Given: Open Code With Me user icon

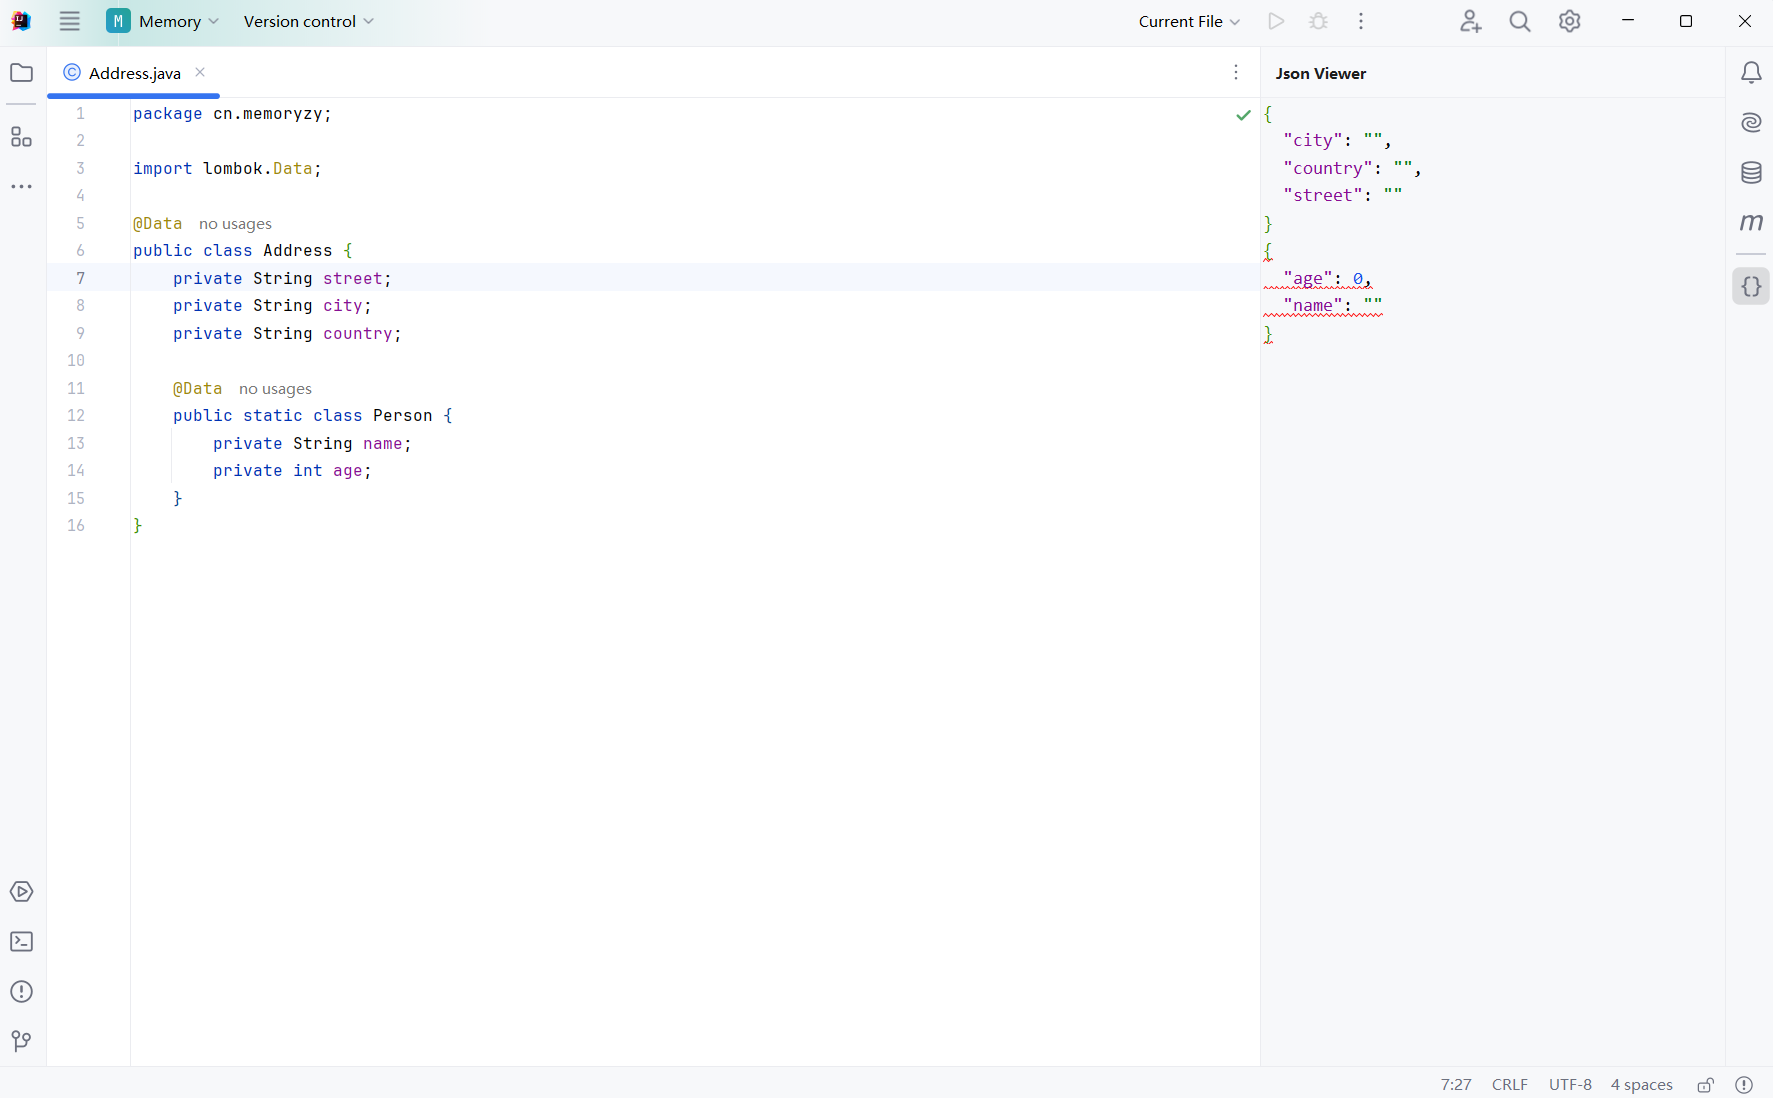Looking at the screenshot, I should pyautogui.click(x=1470, y=21).
